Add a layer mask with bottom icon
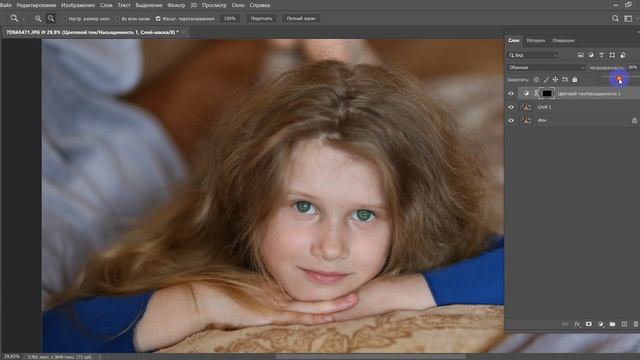 click(589, 324)
